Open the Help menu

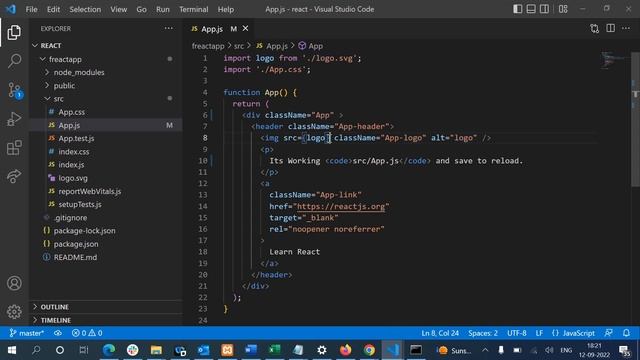(226, 9)
